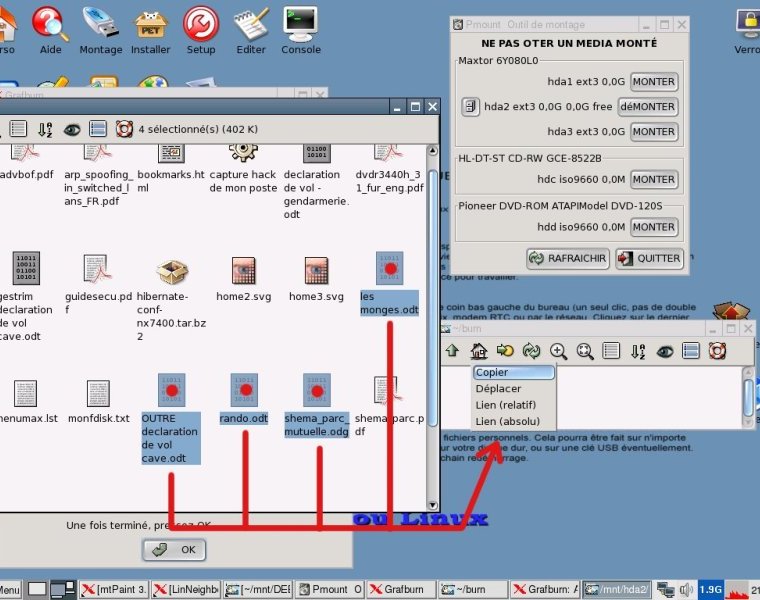Click zoom in magnifier in burn window
Screen dimensions: 760x600
[558, 351]
